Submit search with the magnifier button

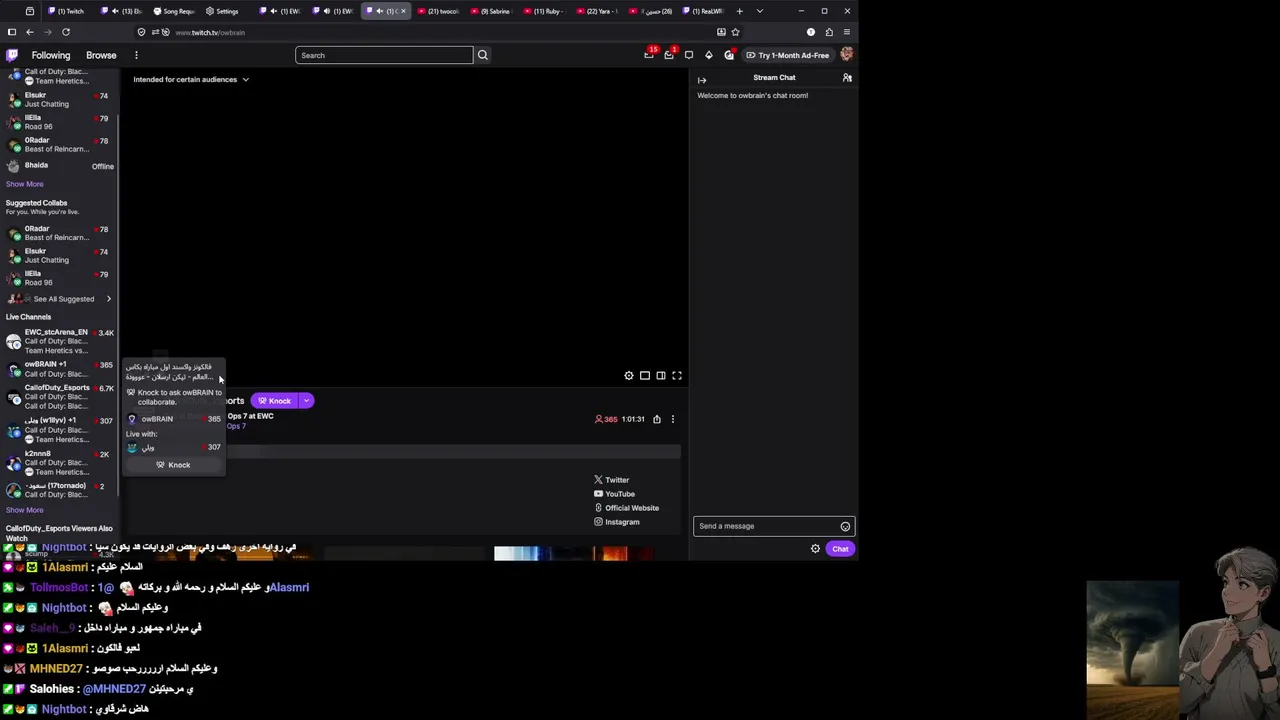[x=482, y=55]
